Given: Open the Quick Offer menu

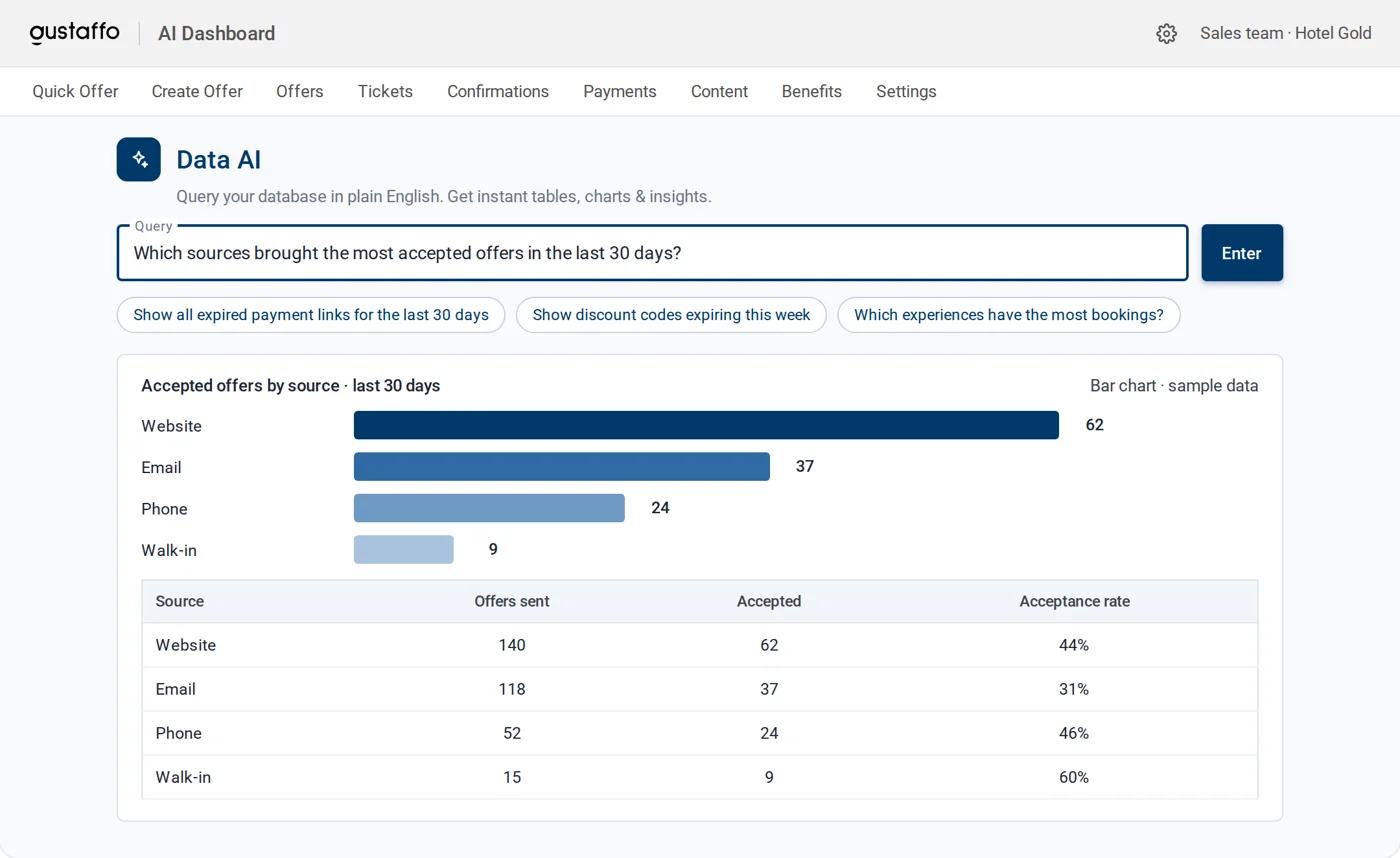Looking at the screenshot, I should click(x=75, y=91).
